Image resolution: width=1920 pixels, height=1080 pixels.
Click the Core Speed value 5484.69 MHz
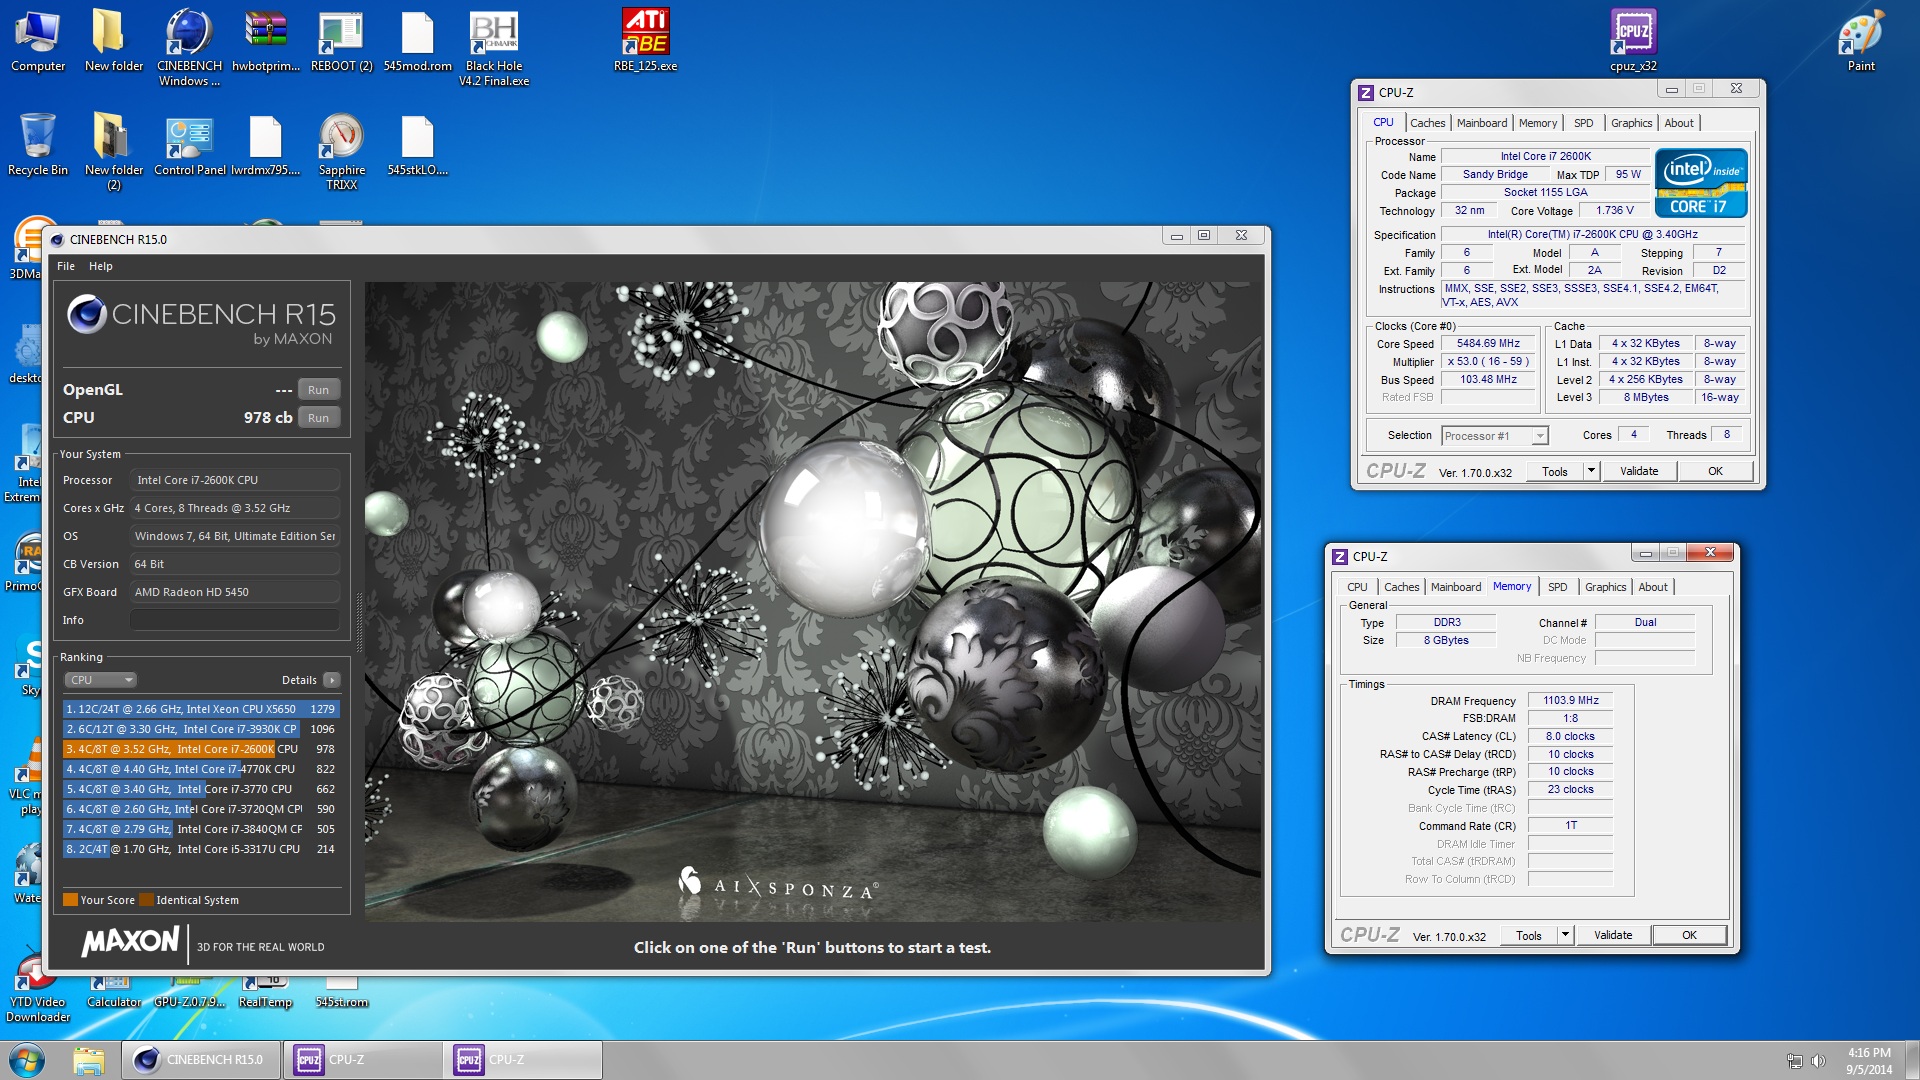point(1488,343)
